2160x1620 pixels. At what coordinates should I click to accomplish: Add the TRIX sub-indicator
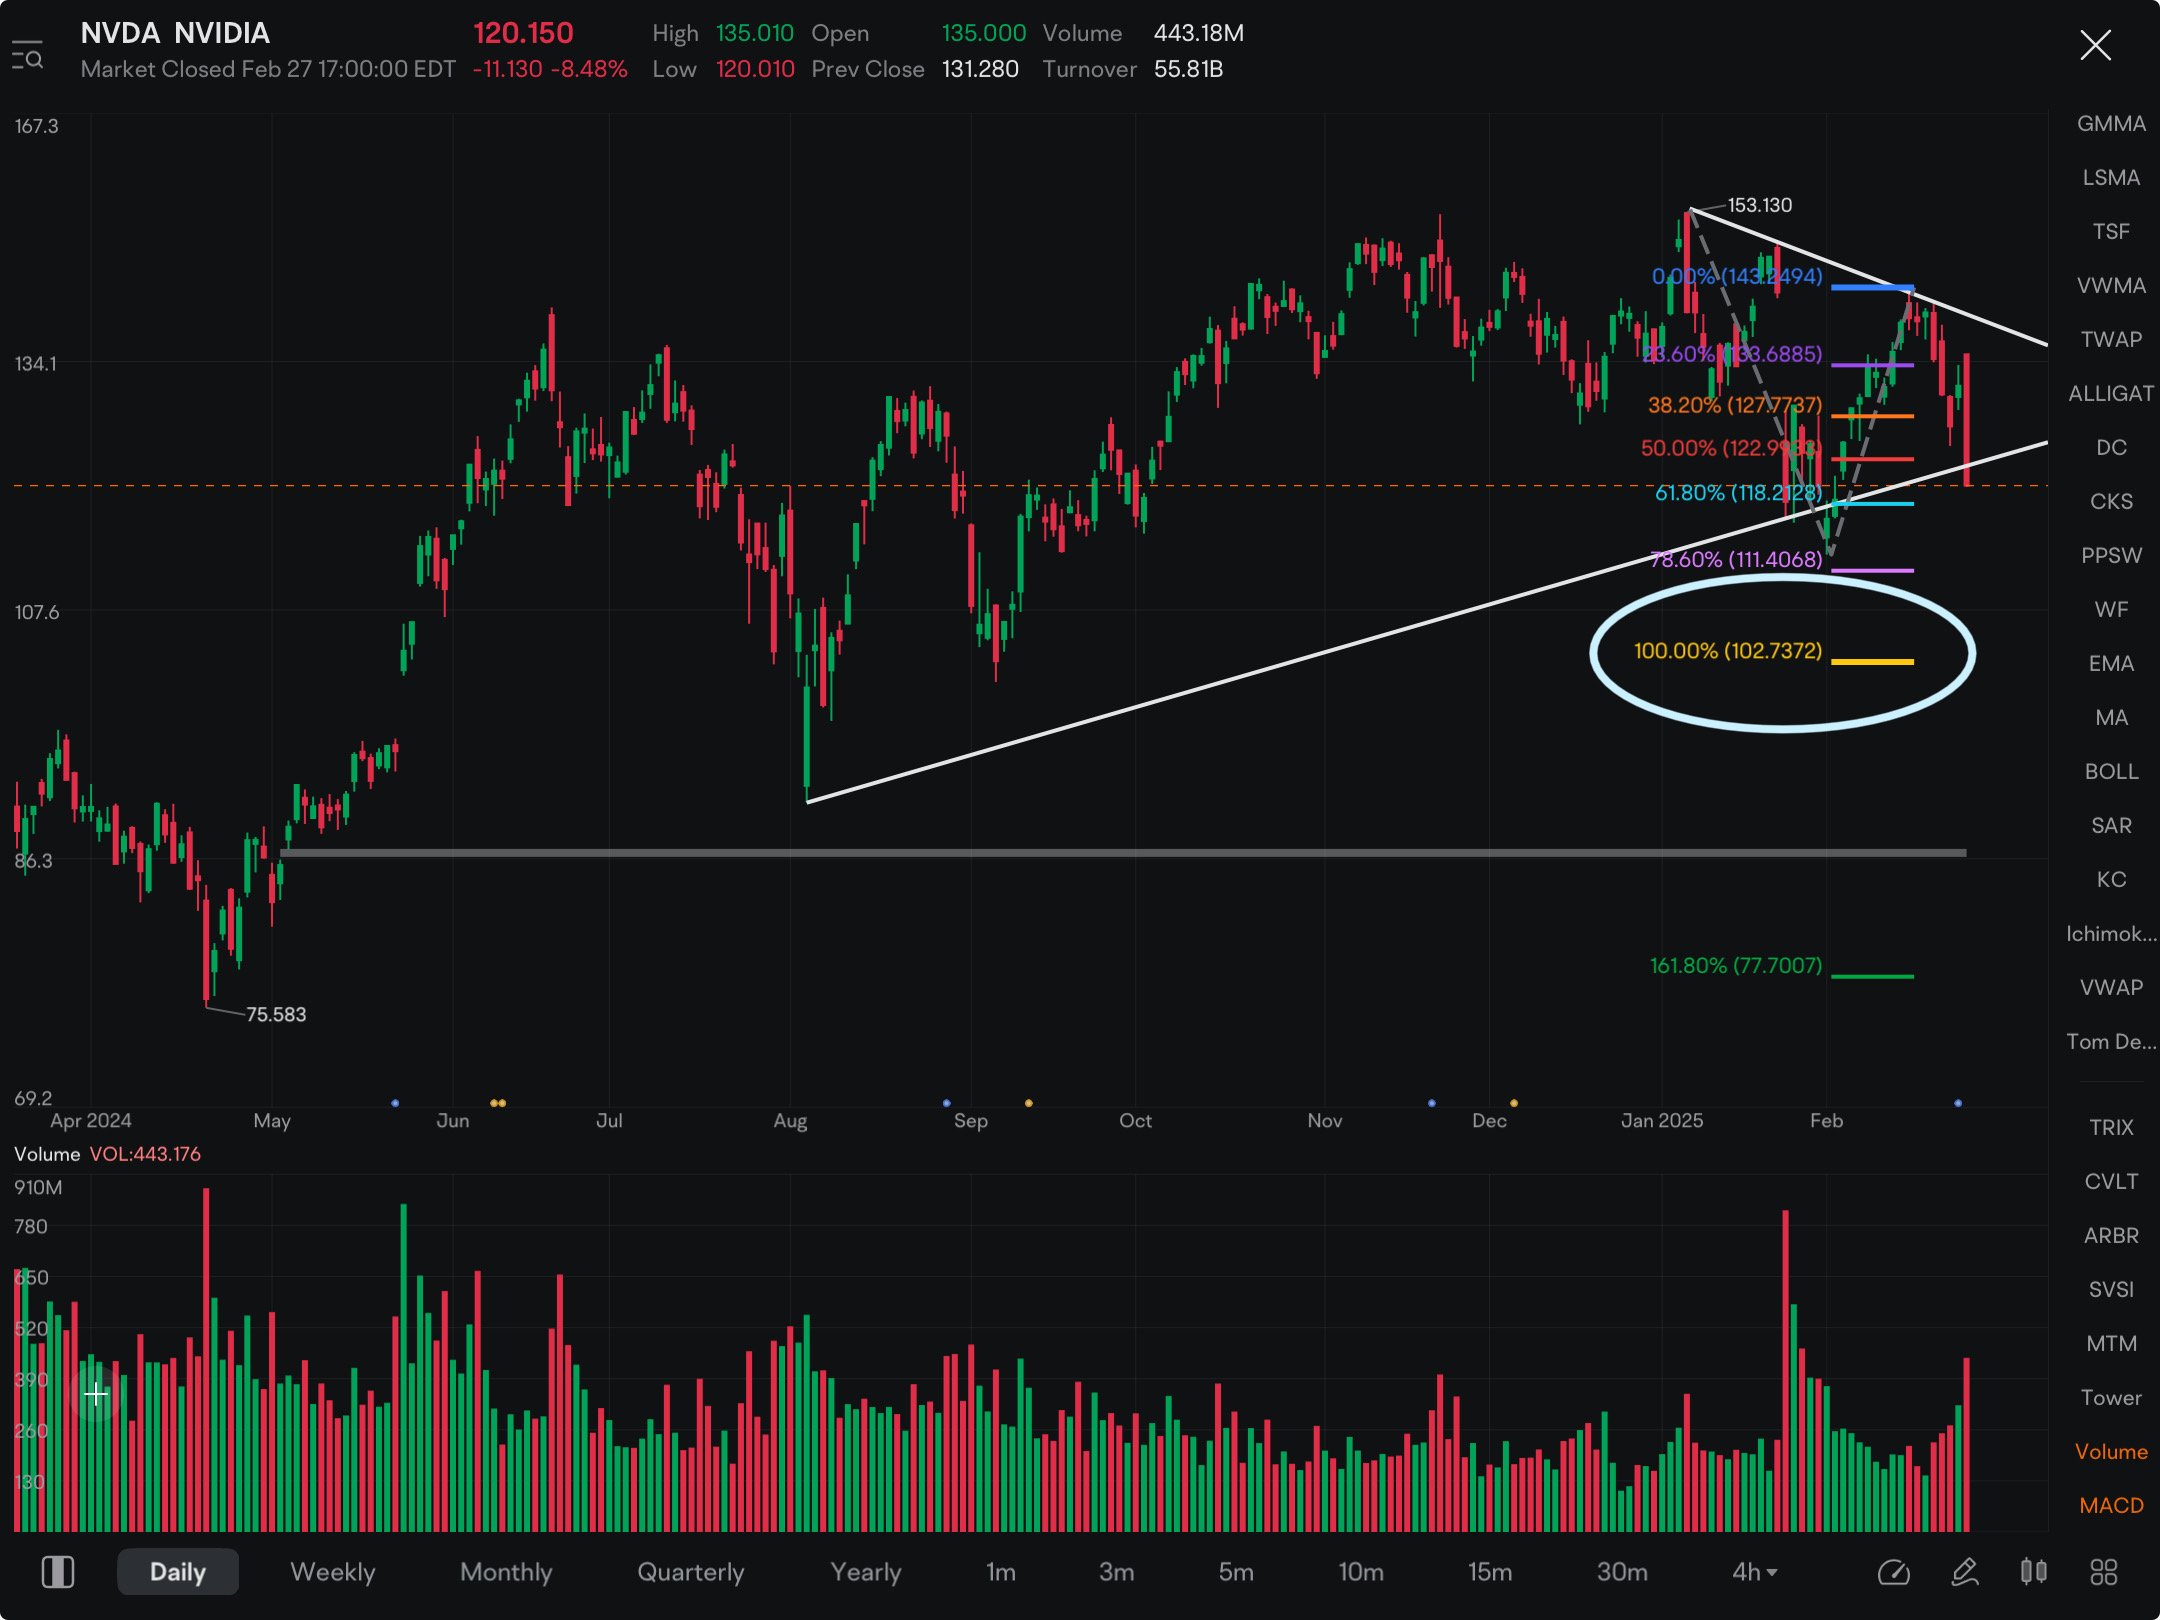pyautogui.click(x=2111, y=1128)
